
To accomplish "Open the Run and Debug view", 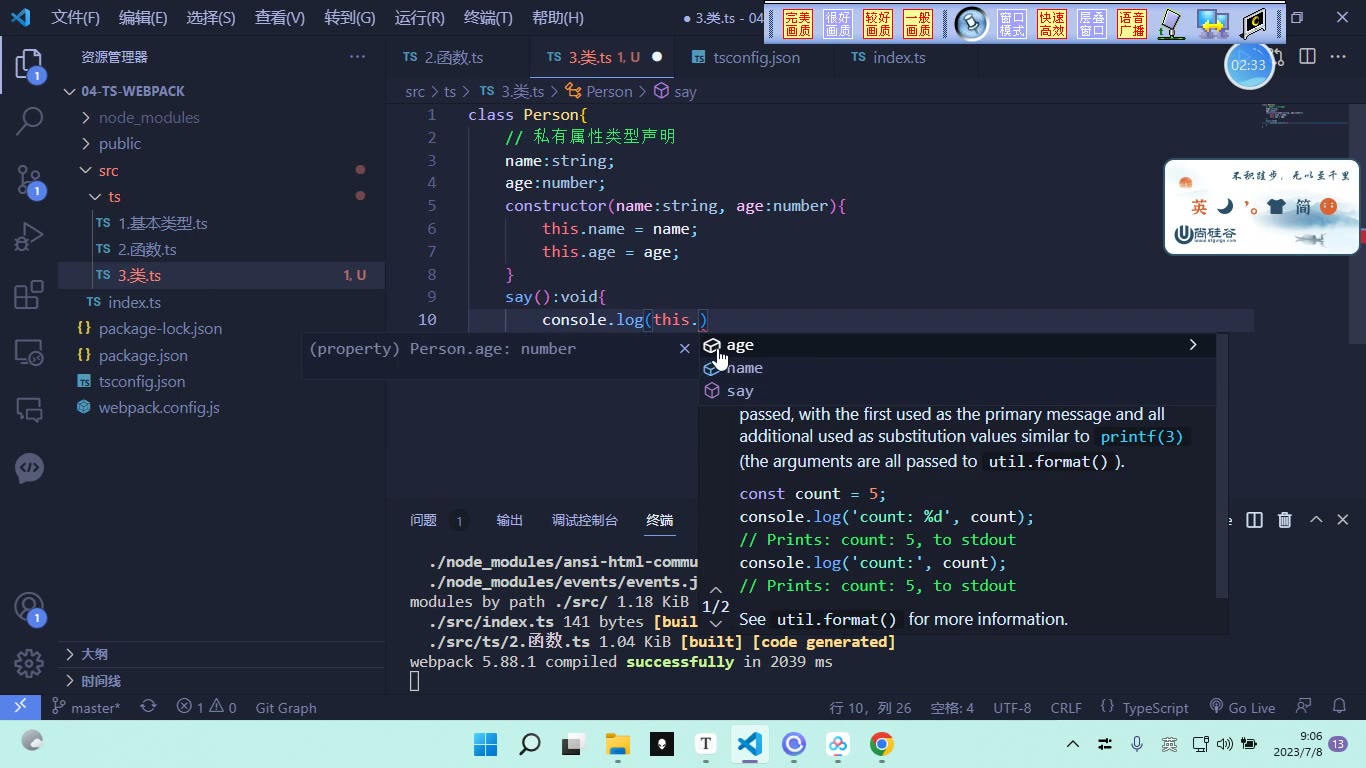I will (29, 237).
